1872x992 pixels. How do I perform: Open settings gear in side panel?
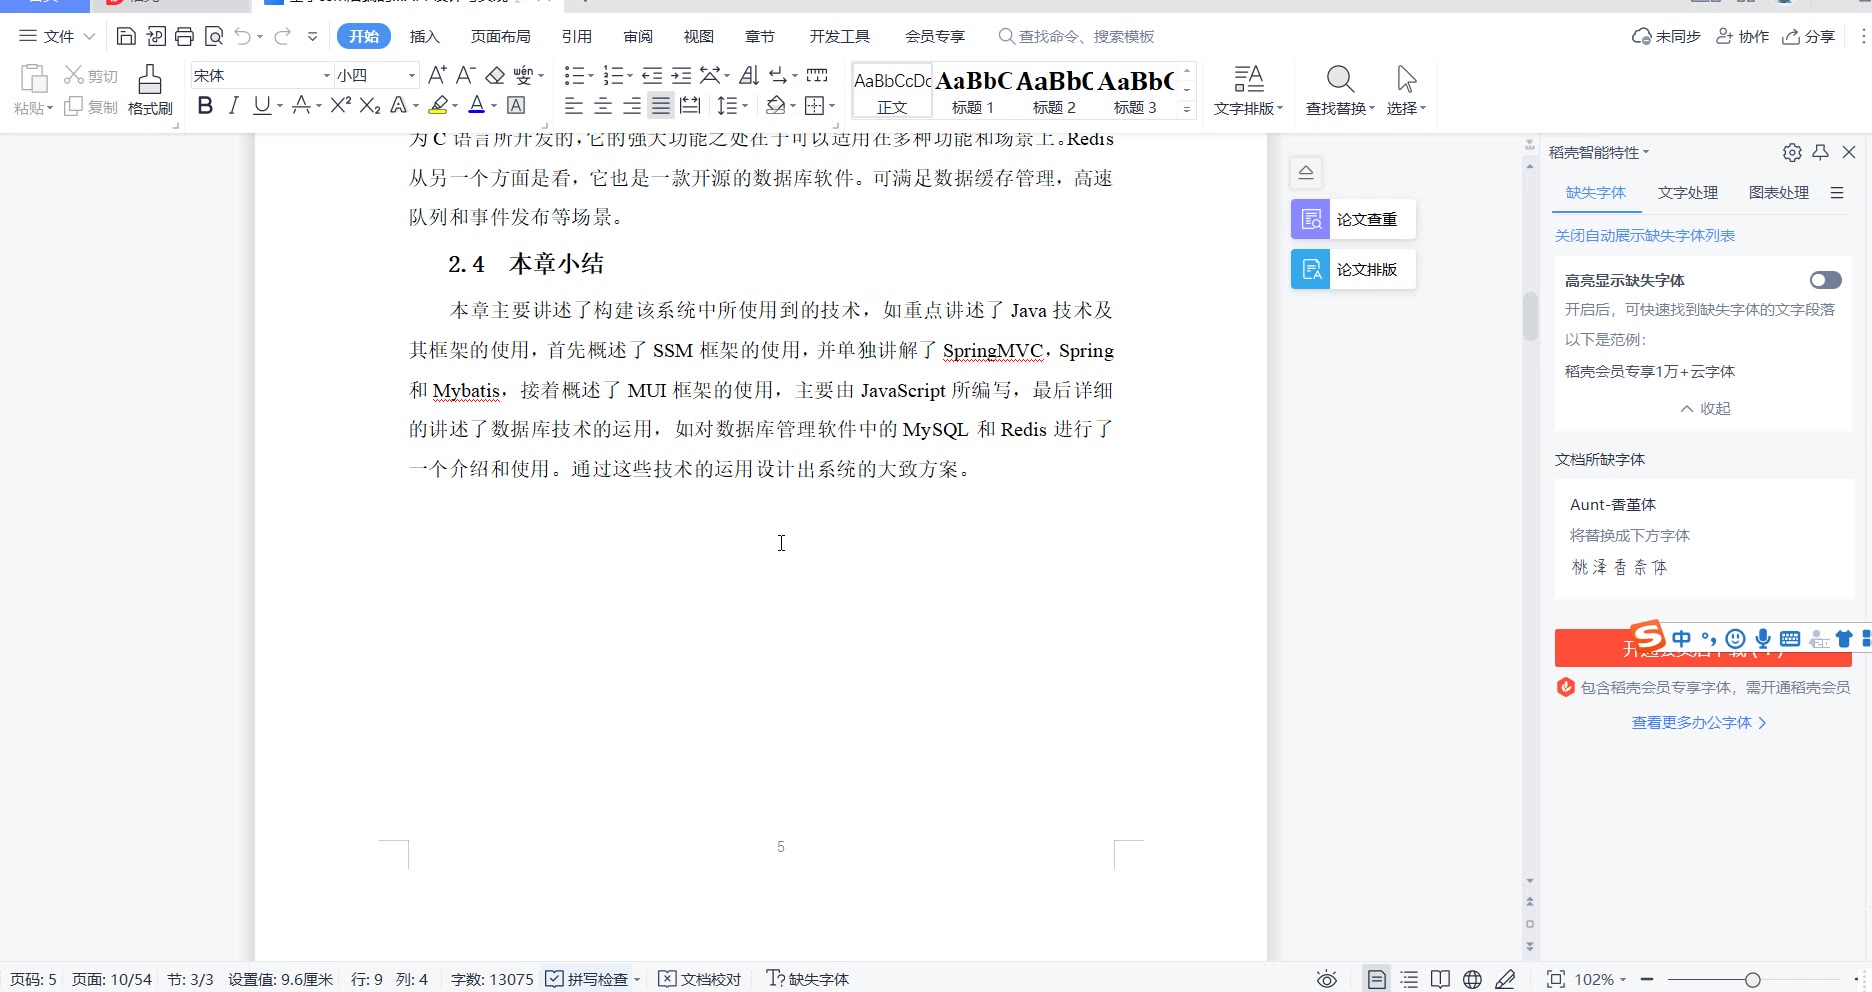[x=1791, y=152]
